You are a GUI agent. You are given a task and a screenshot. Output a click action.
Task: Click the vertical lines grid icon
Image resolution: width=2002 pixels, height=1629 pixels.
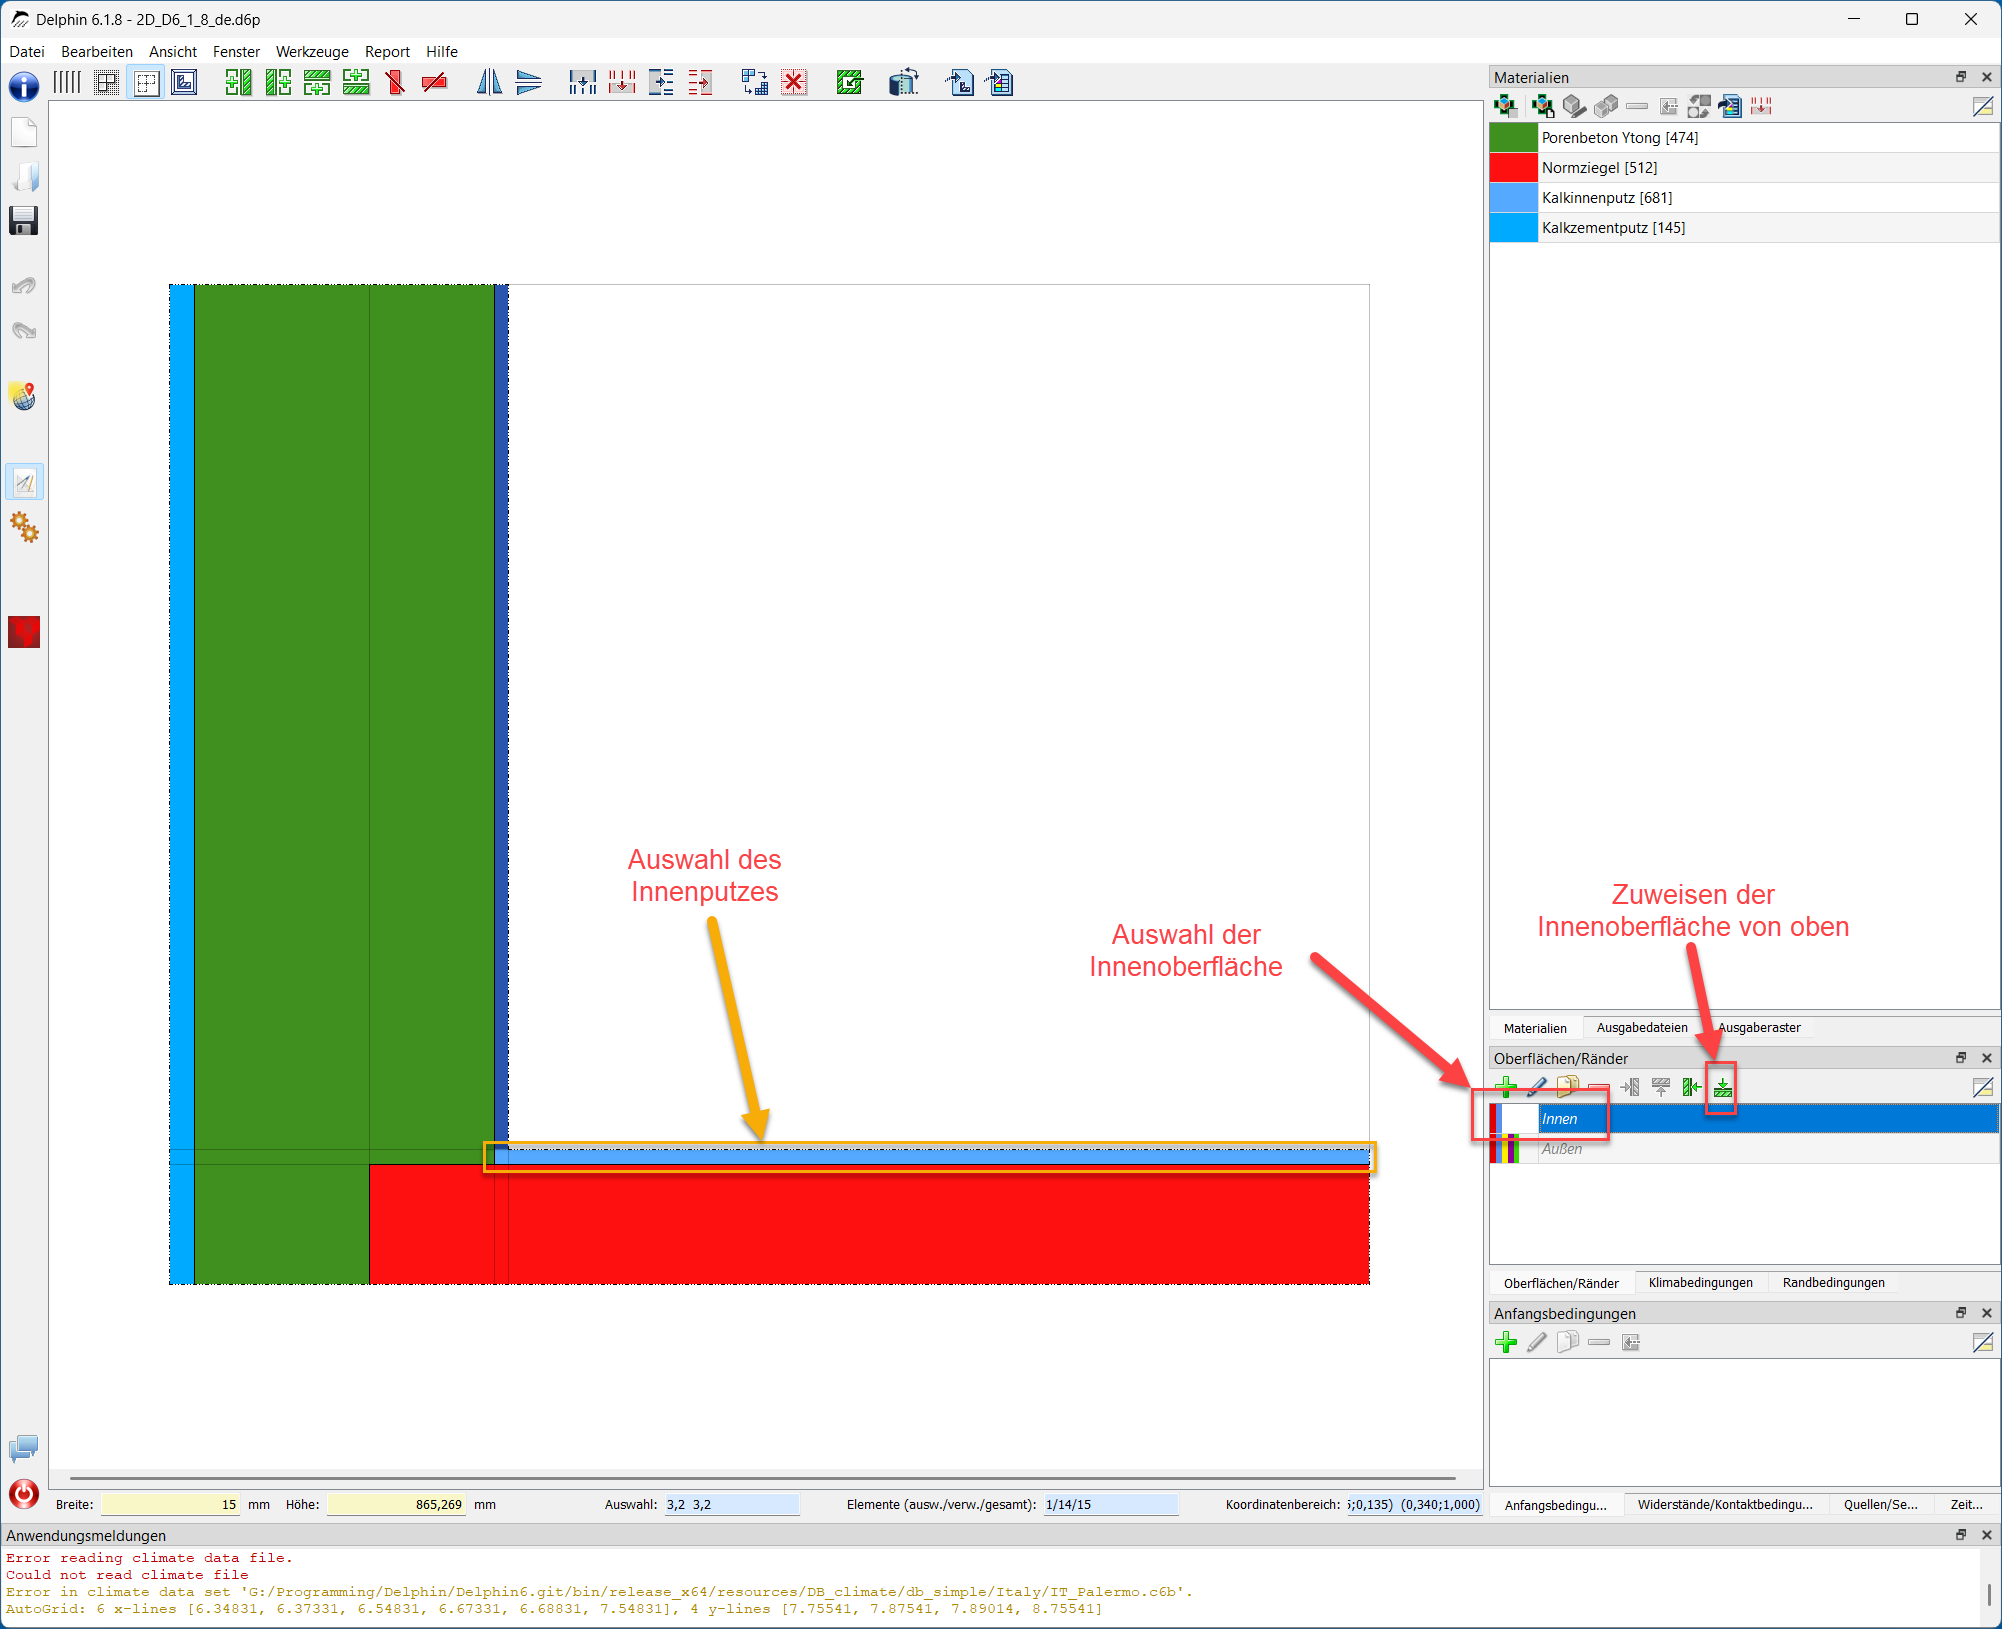(67, 82)
